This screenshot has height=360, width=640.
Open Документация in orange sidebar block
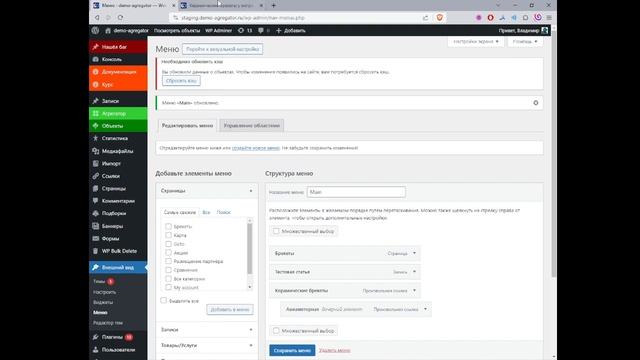(118, 72)
